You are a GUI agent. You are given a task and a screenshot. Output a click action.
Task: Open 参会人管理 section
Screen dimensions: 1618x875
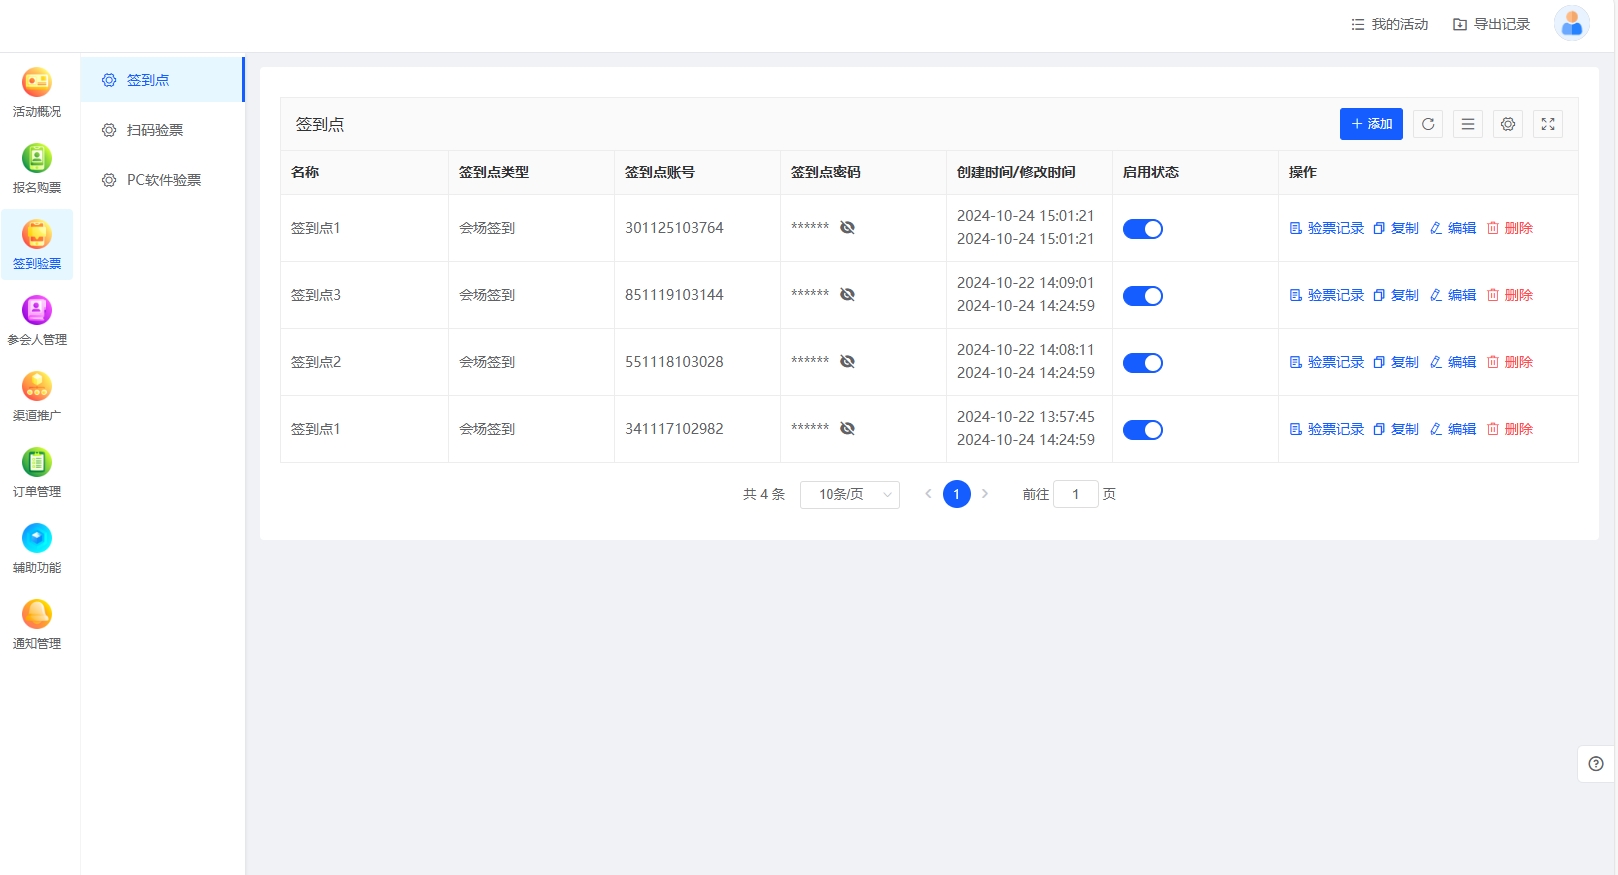(x=37, y=321)
